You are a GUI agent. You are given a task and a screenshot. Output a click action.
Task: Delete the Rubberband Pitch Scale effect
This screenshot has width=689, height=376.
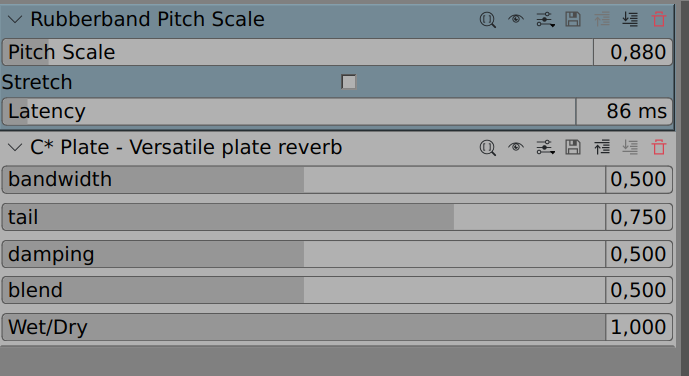coord(659,19)
